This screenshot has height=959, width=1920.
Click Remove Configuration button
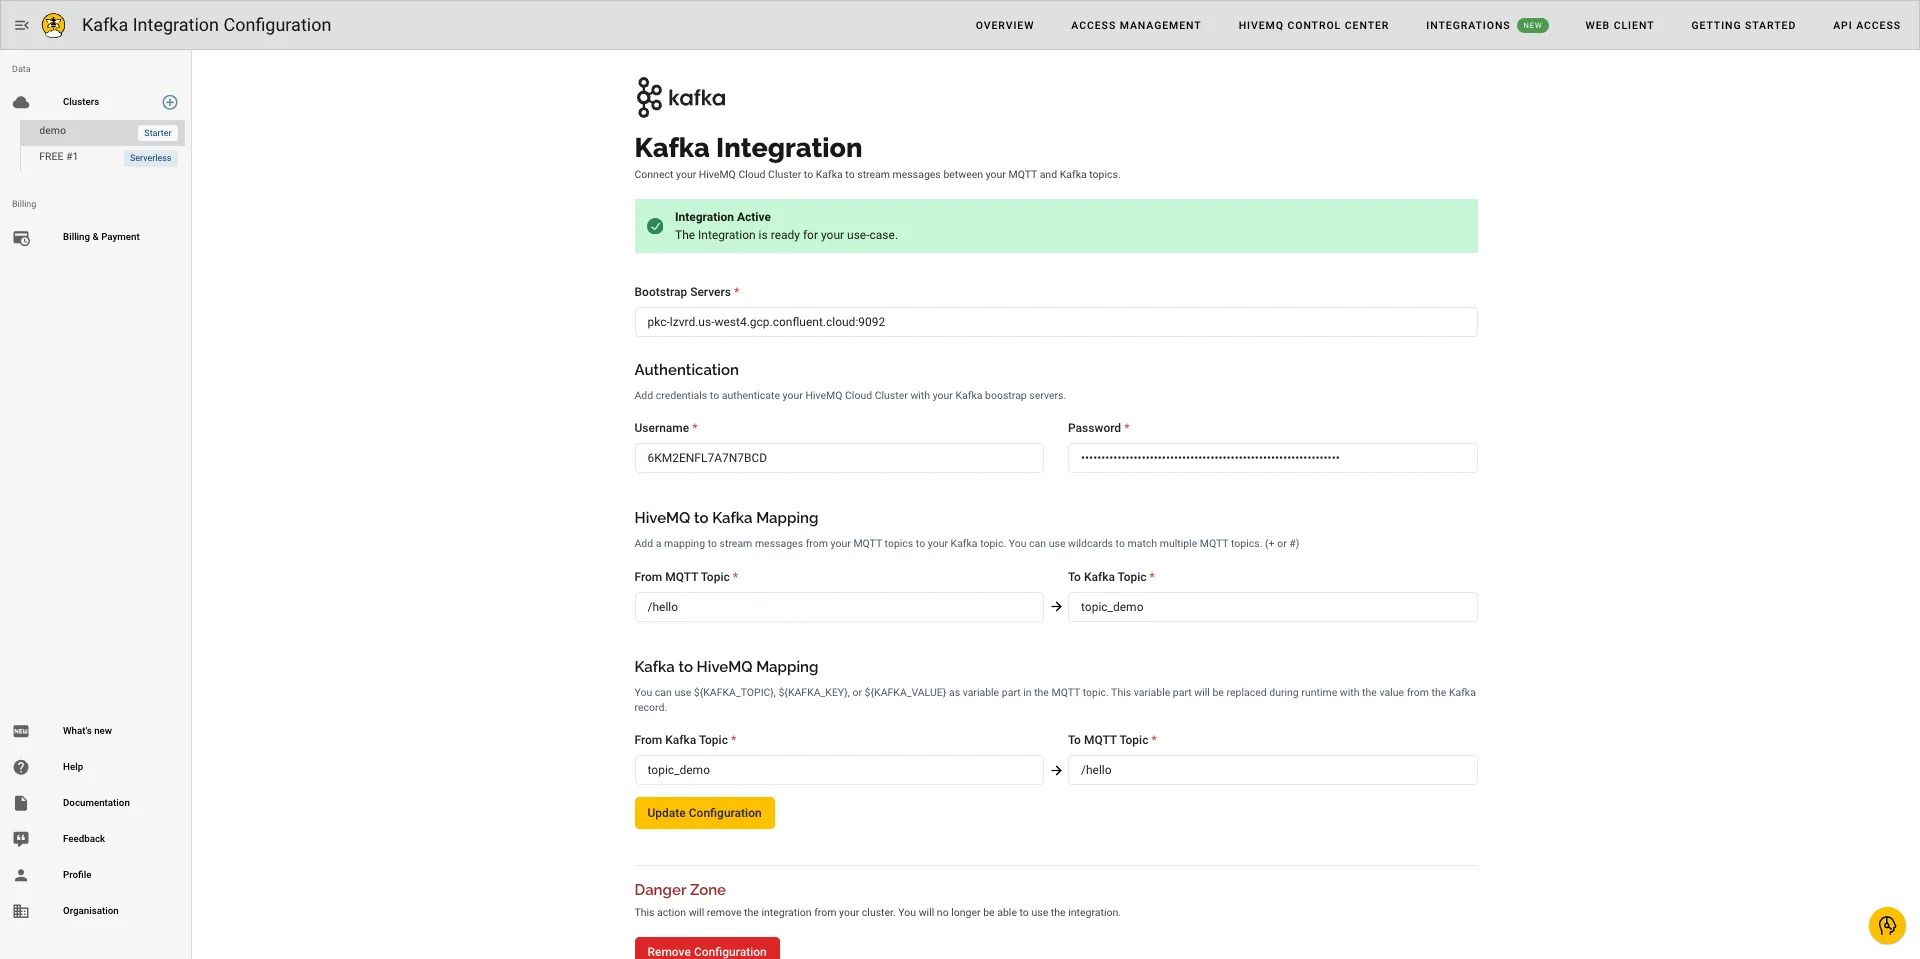pyautogui.click(x=707, y=949)
